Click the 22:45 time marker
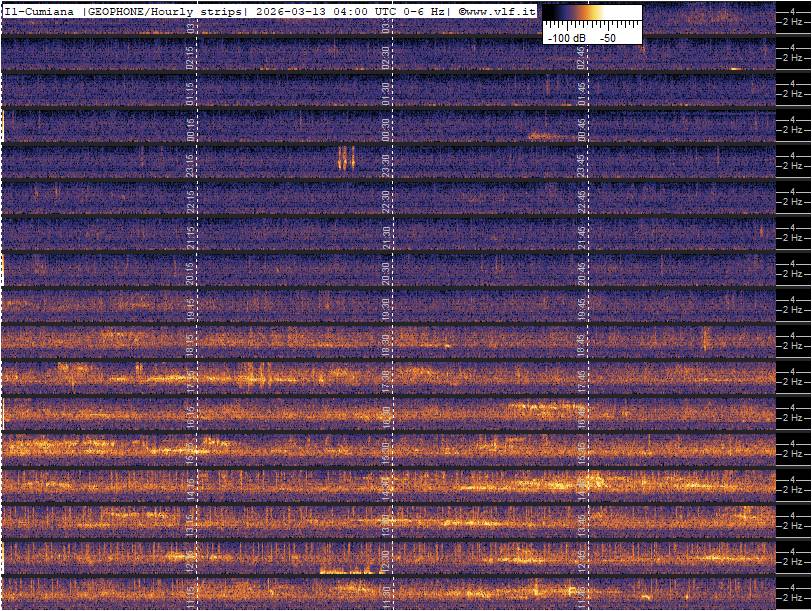This screenshot has height=611, width=812. [x=581, y=201]
